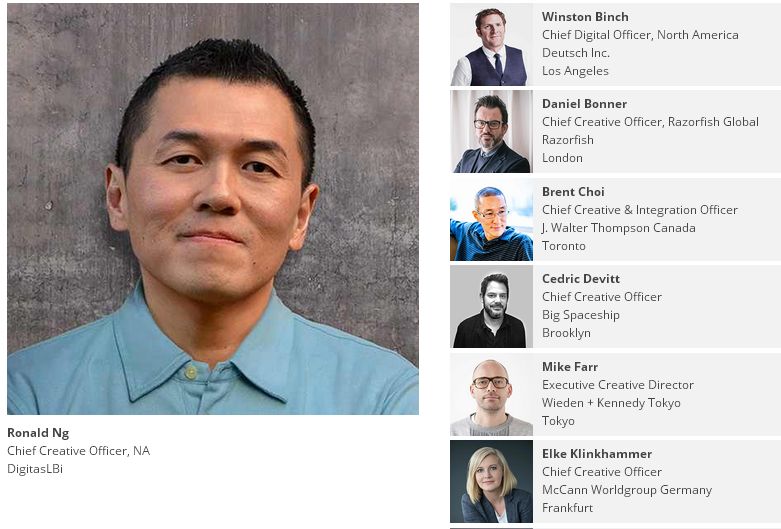Click the Cedric Devitt name link
The width and height of the screenshot is (781, 529).
coord(581,278)
